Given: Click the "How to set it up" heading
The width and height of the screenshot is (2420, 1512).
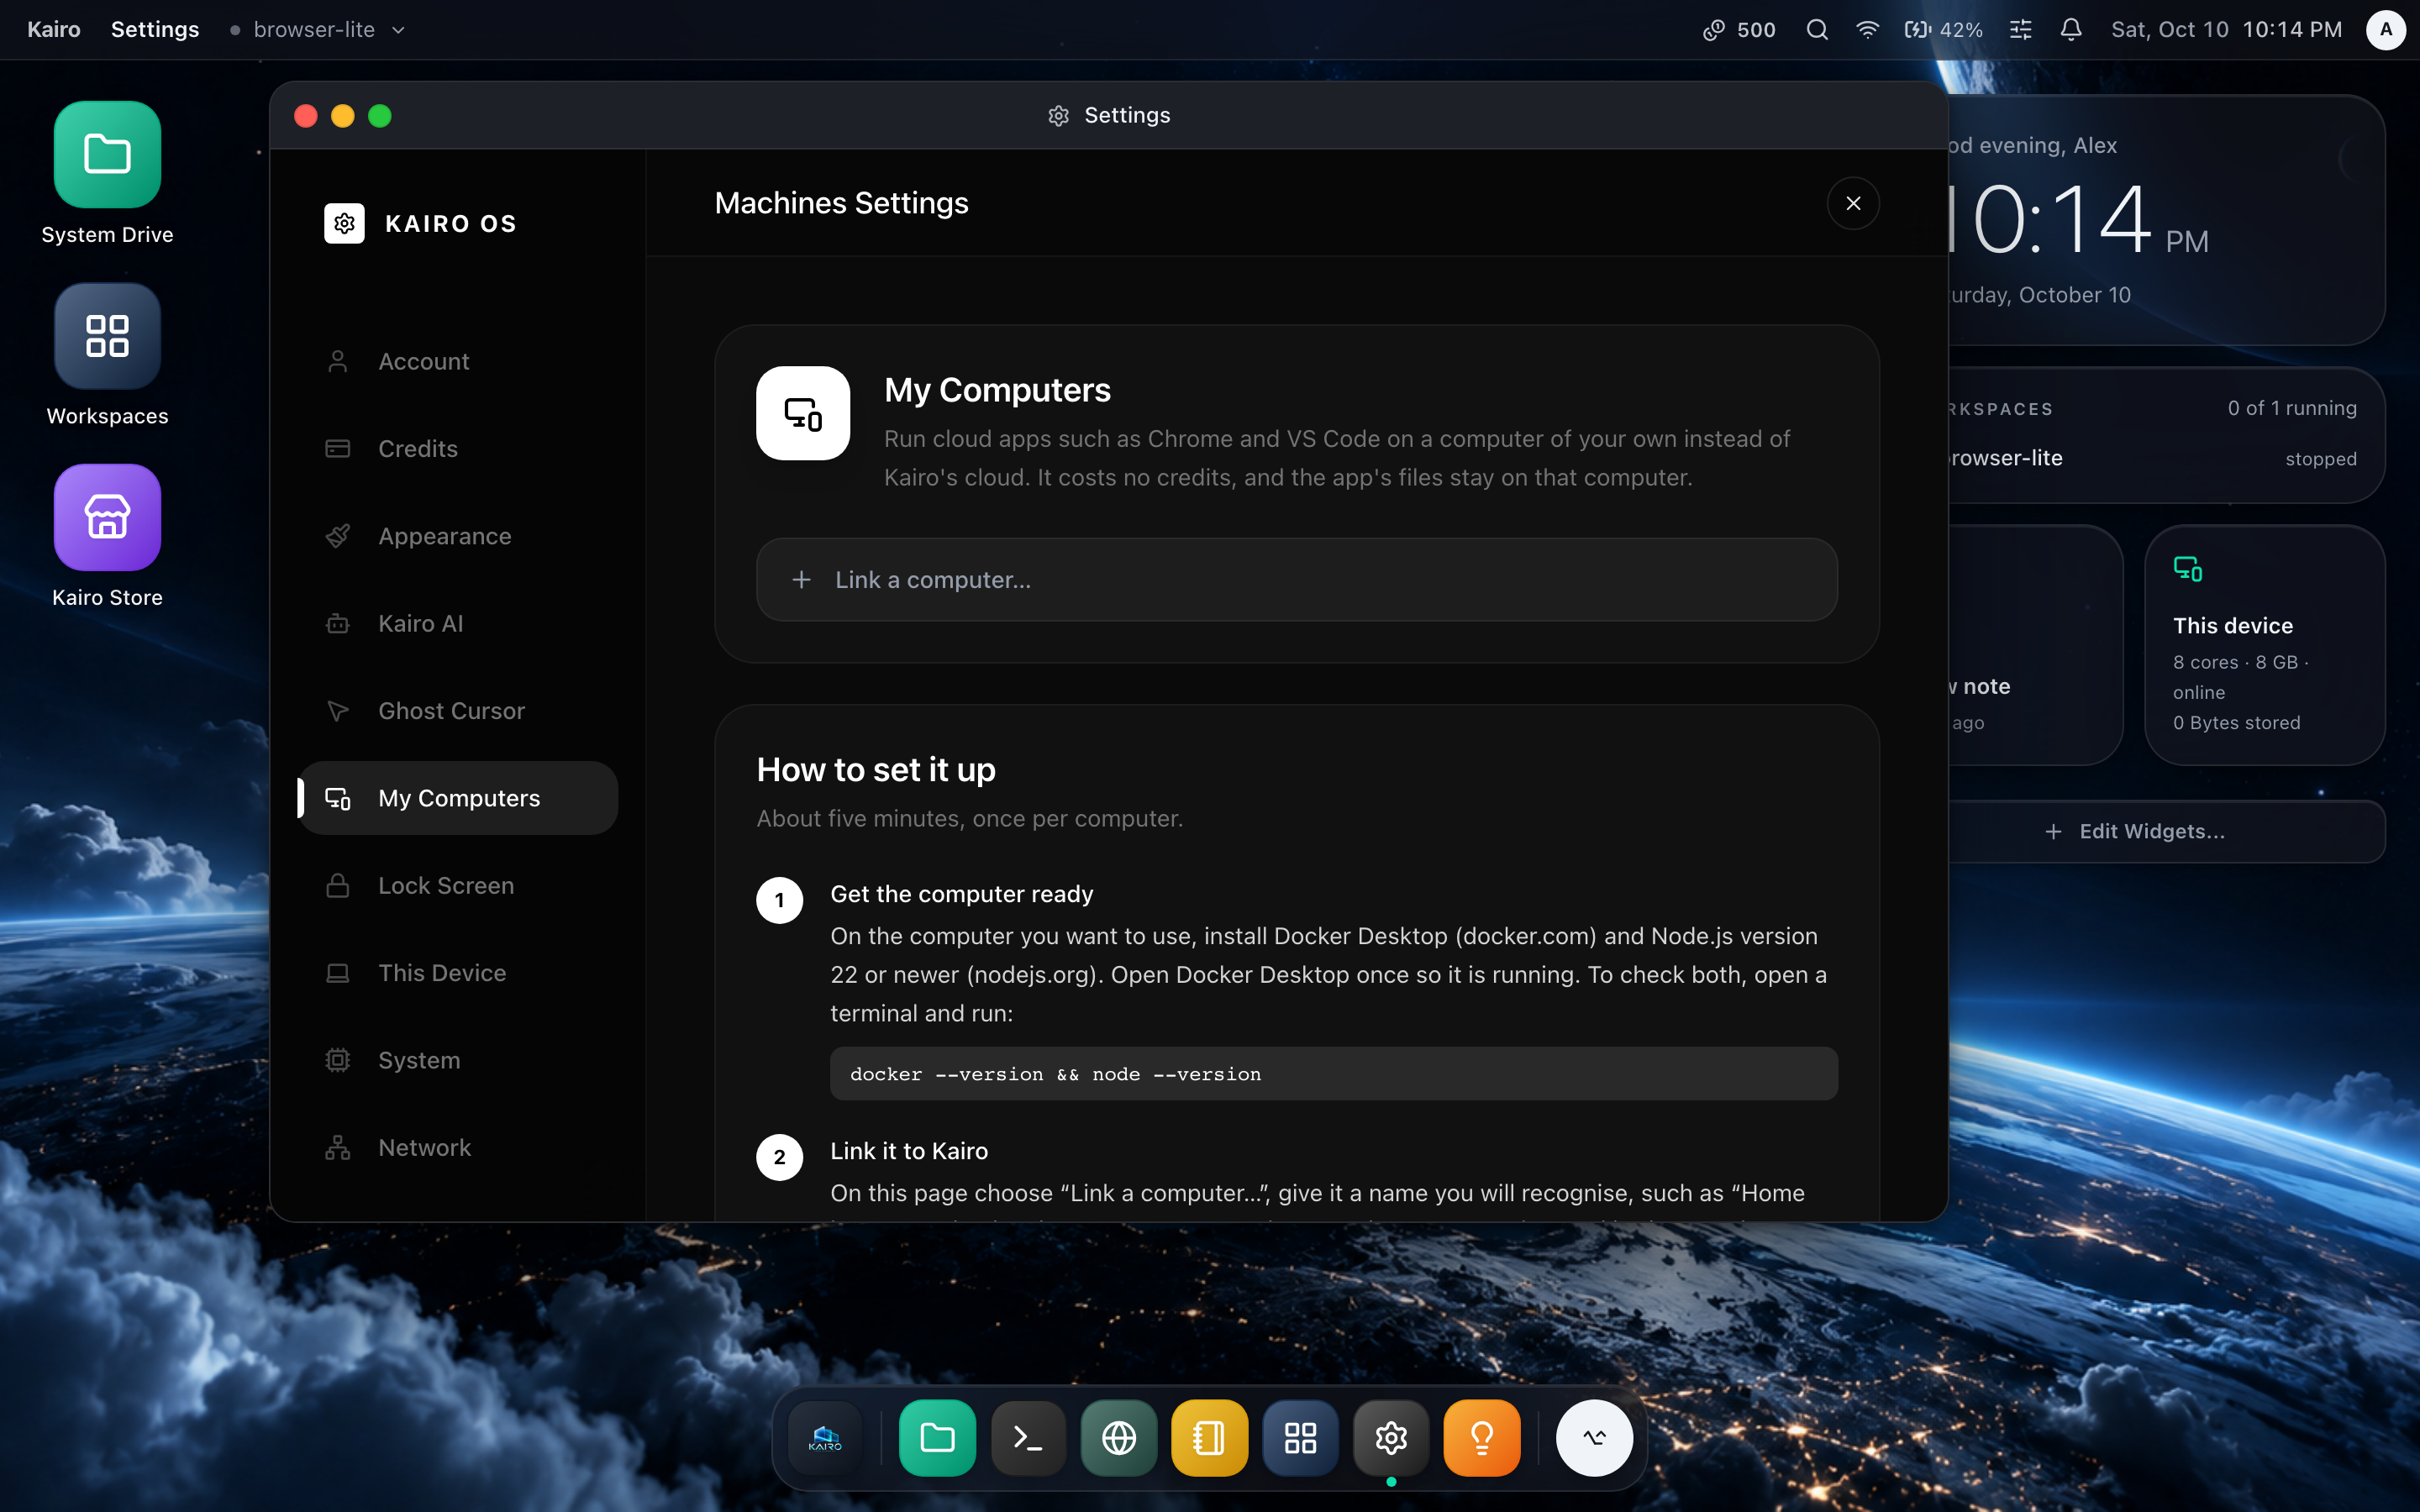Looking at the screenshot, I should pos(876,770).
